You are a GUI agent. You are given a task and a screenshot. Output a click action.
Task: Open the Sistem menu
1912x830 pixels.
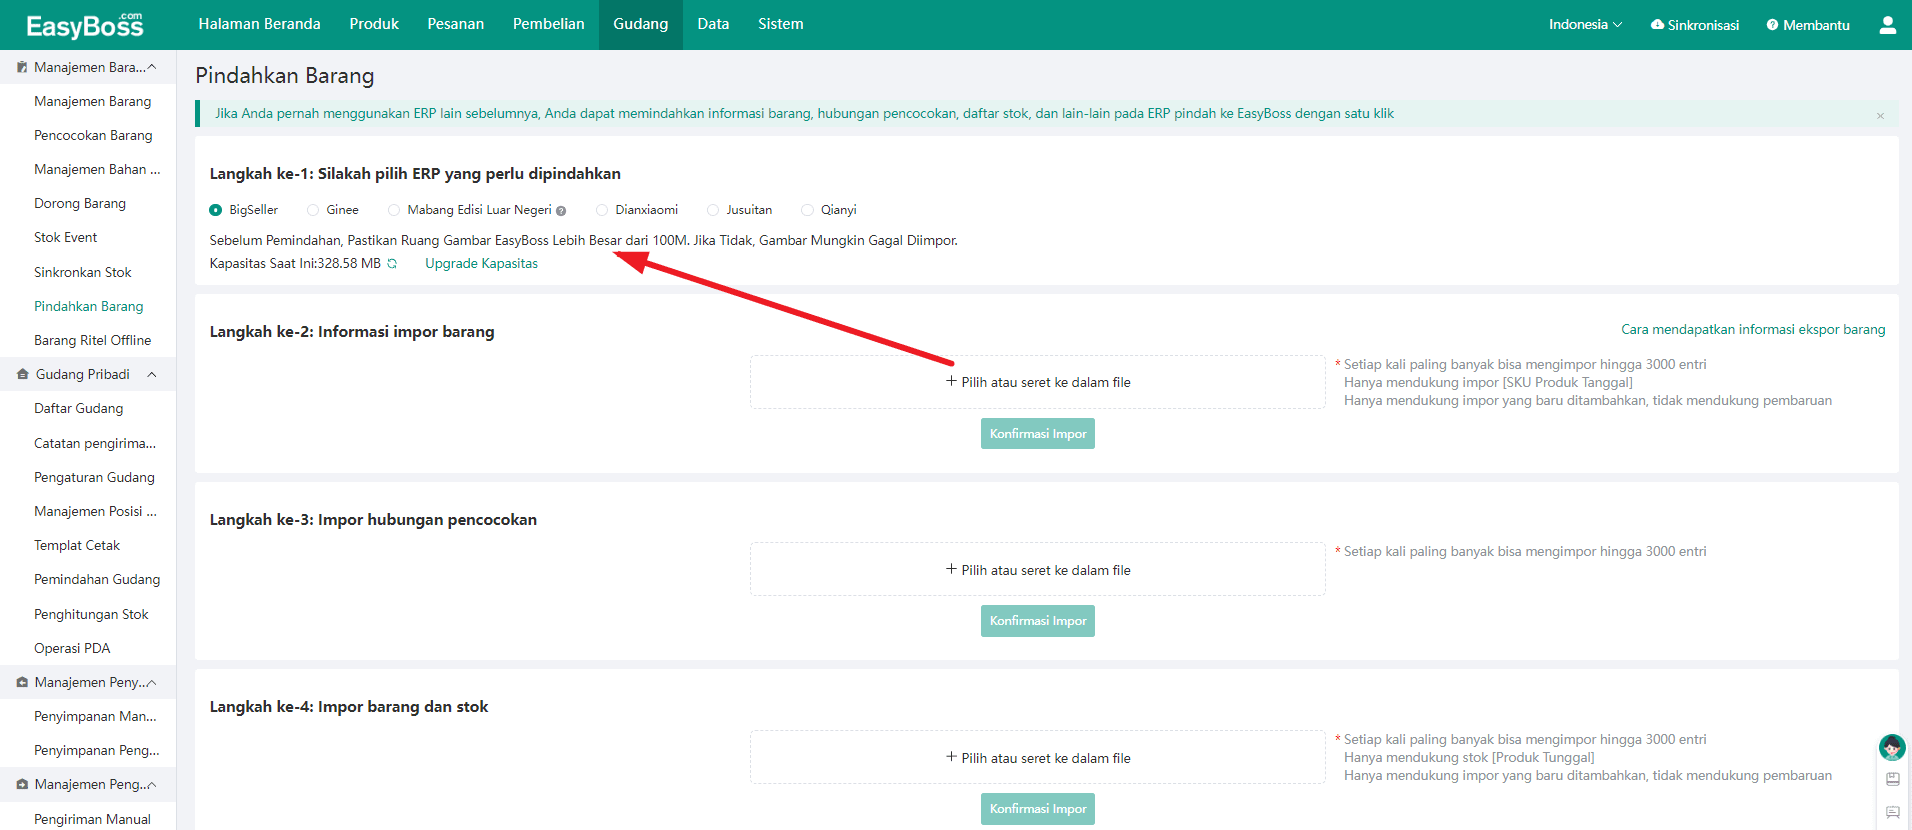click(780, 24)
